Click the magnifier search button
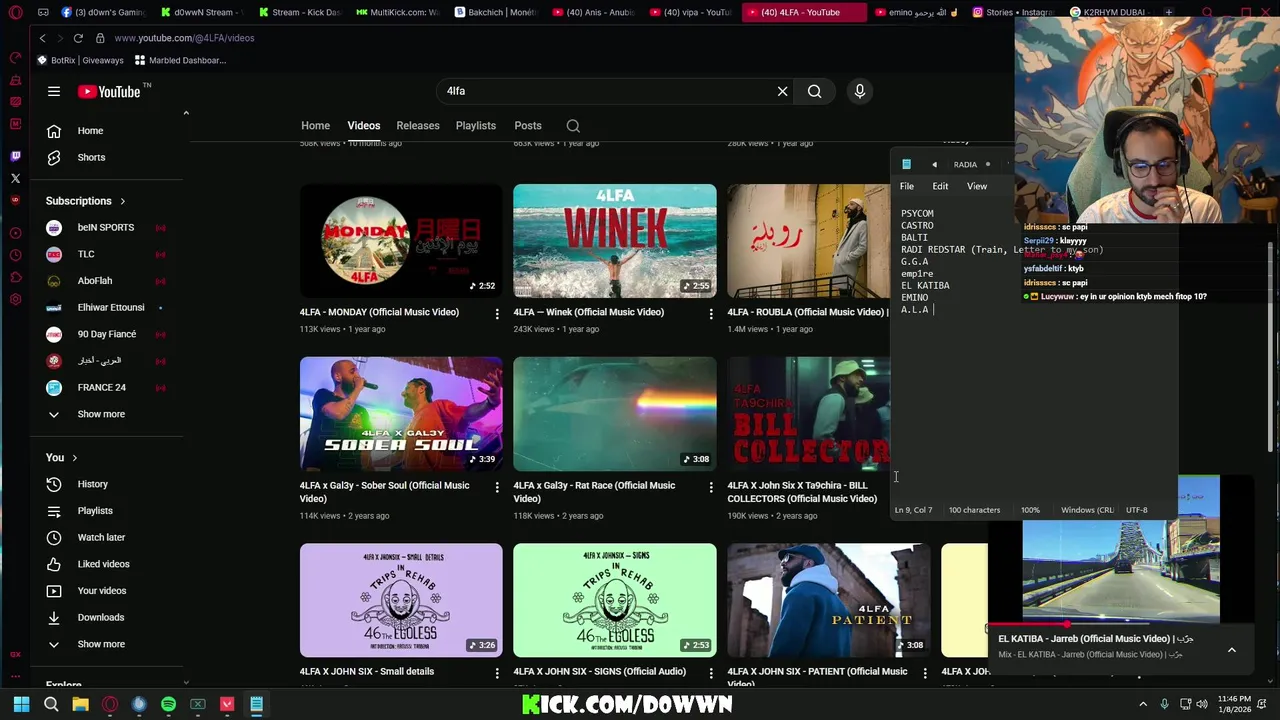1280x720 pixels. [815, 91]
